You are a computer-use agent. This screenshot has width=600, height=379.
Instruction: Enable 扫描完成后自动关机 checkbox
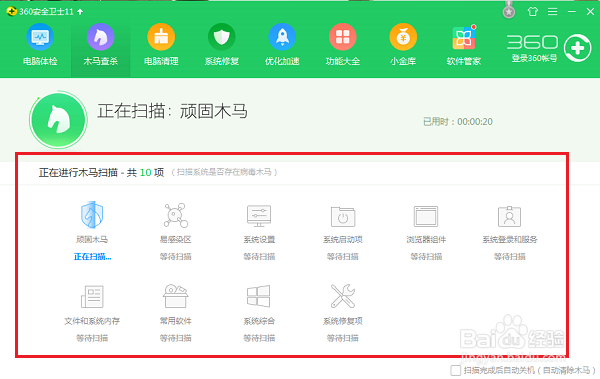(455, 370)
